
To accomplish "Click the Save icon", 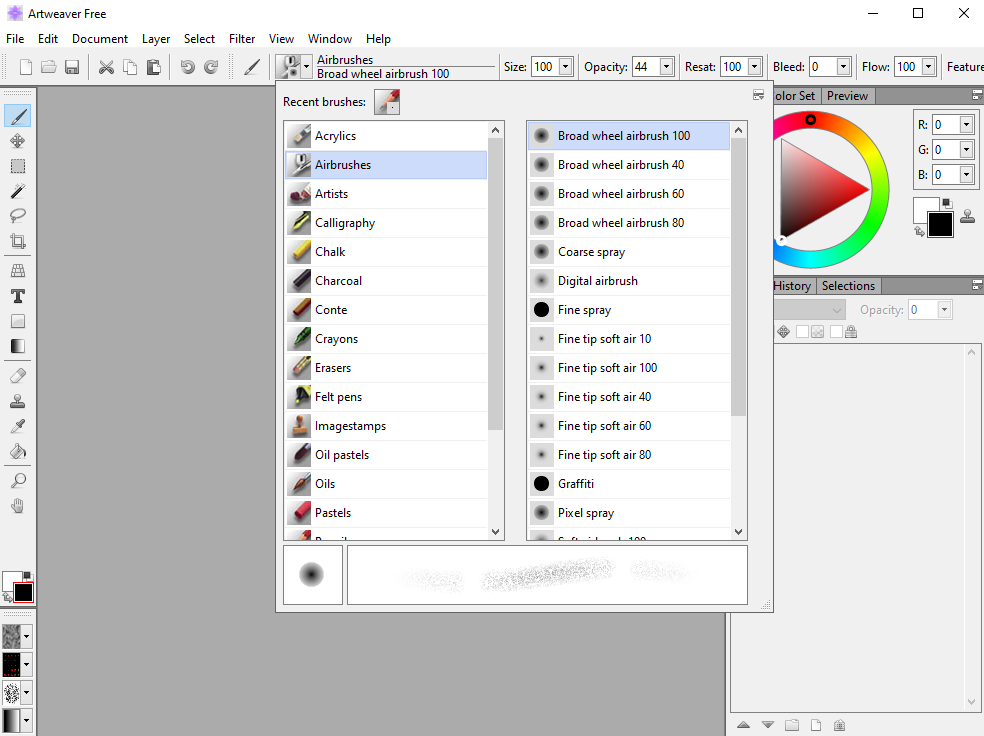I will 72,67.
